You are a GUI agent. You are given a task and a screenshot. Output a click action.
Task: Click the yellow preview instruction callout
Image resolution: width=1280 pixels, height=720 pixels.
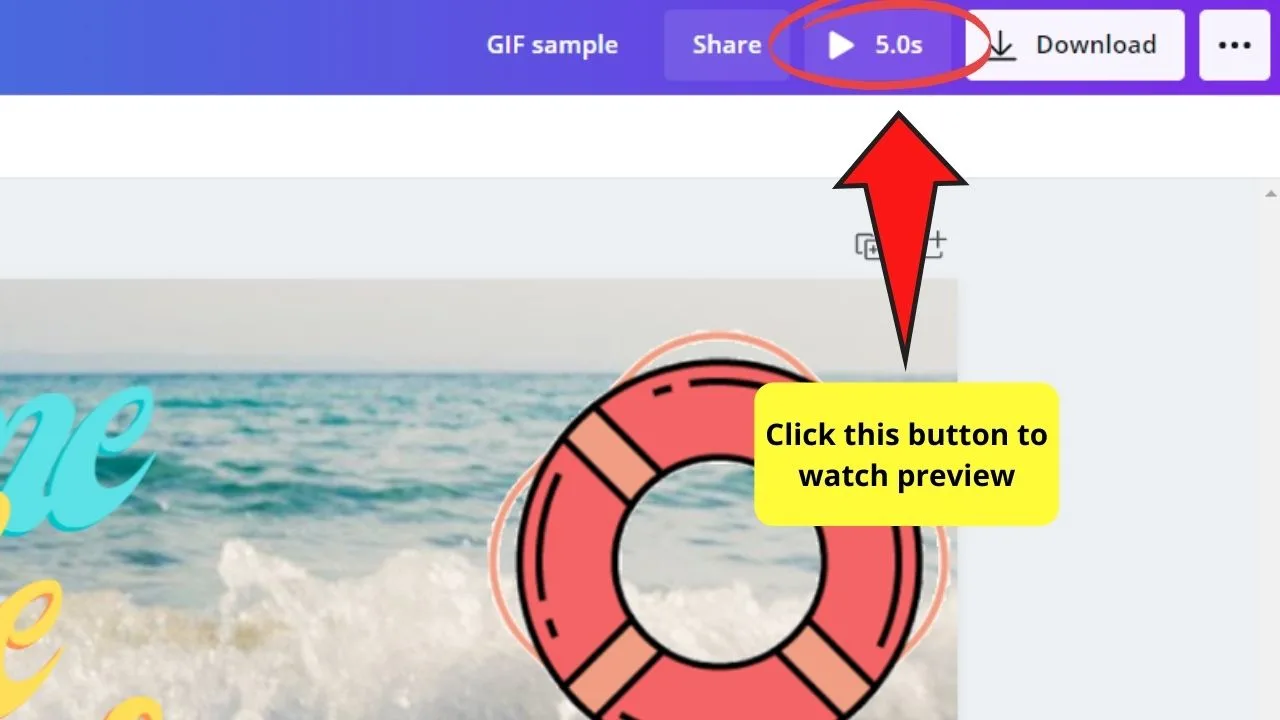906,454
